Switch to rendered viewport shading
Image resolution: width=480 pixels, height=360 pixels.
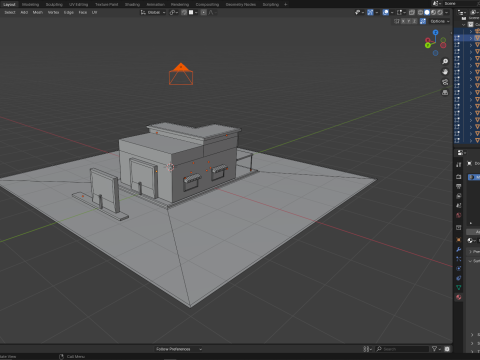(x=440, y=12)
